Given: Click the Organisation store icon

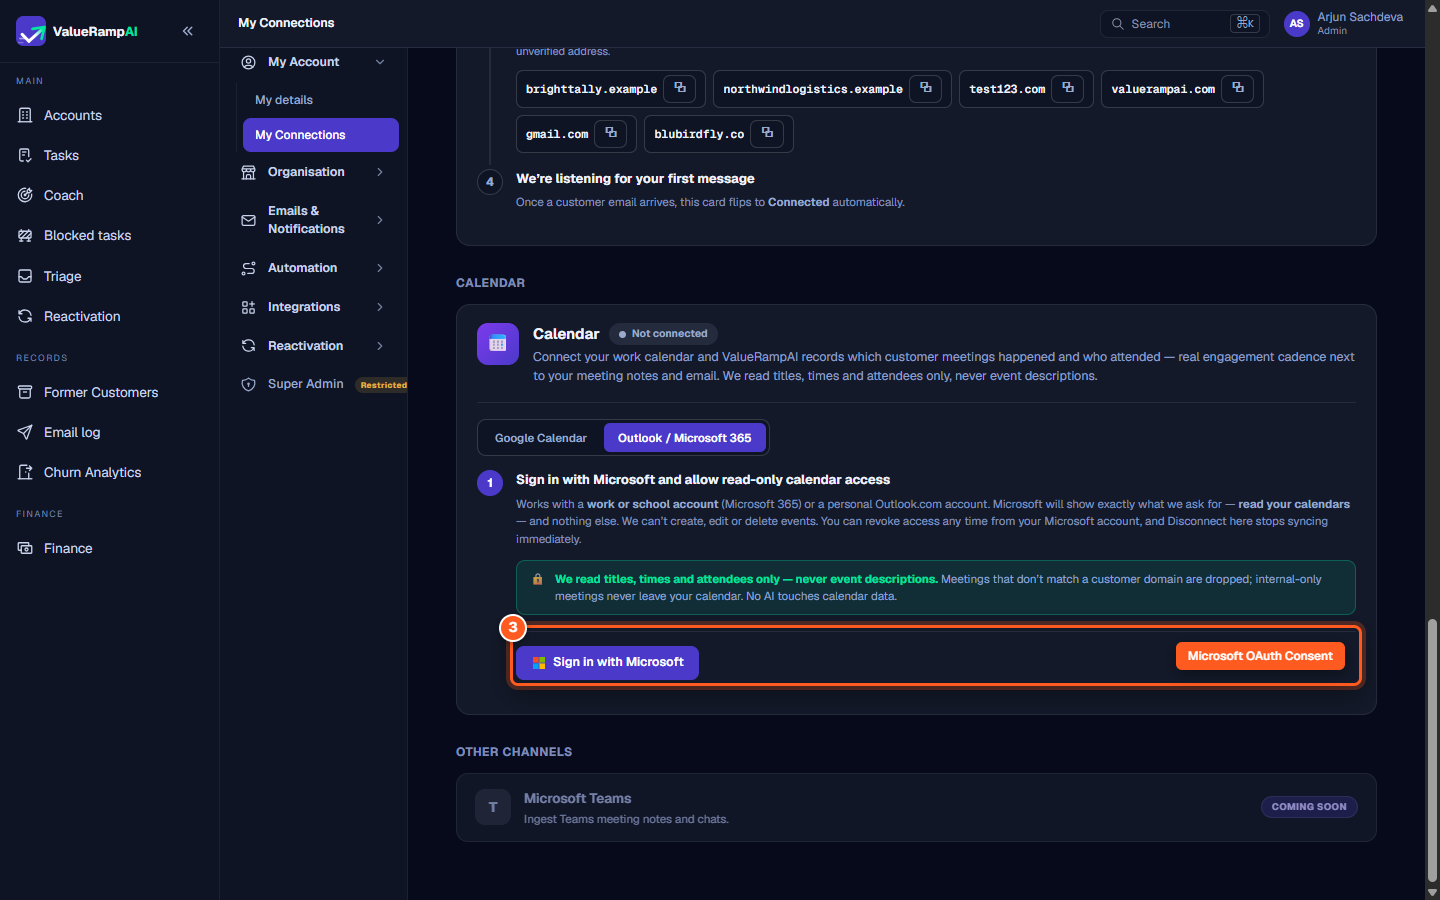Looking at the screenshot, I should pos(248,172).
